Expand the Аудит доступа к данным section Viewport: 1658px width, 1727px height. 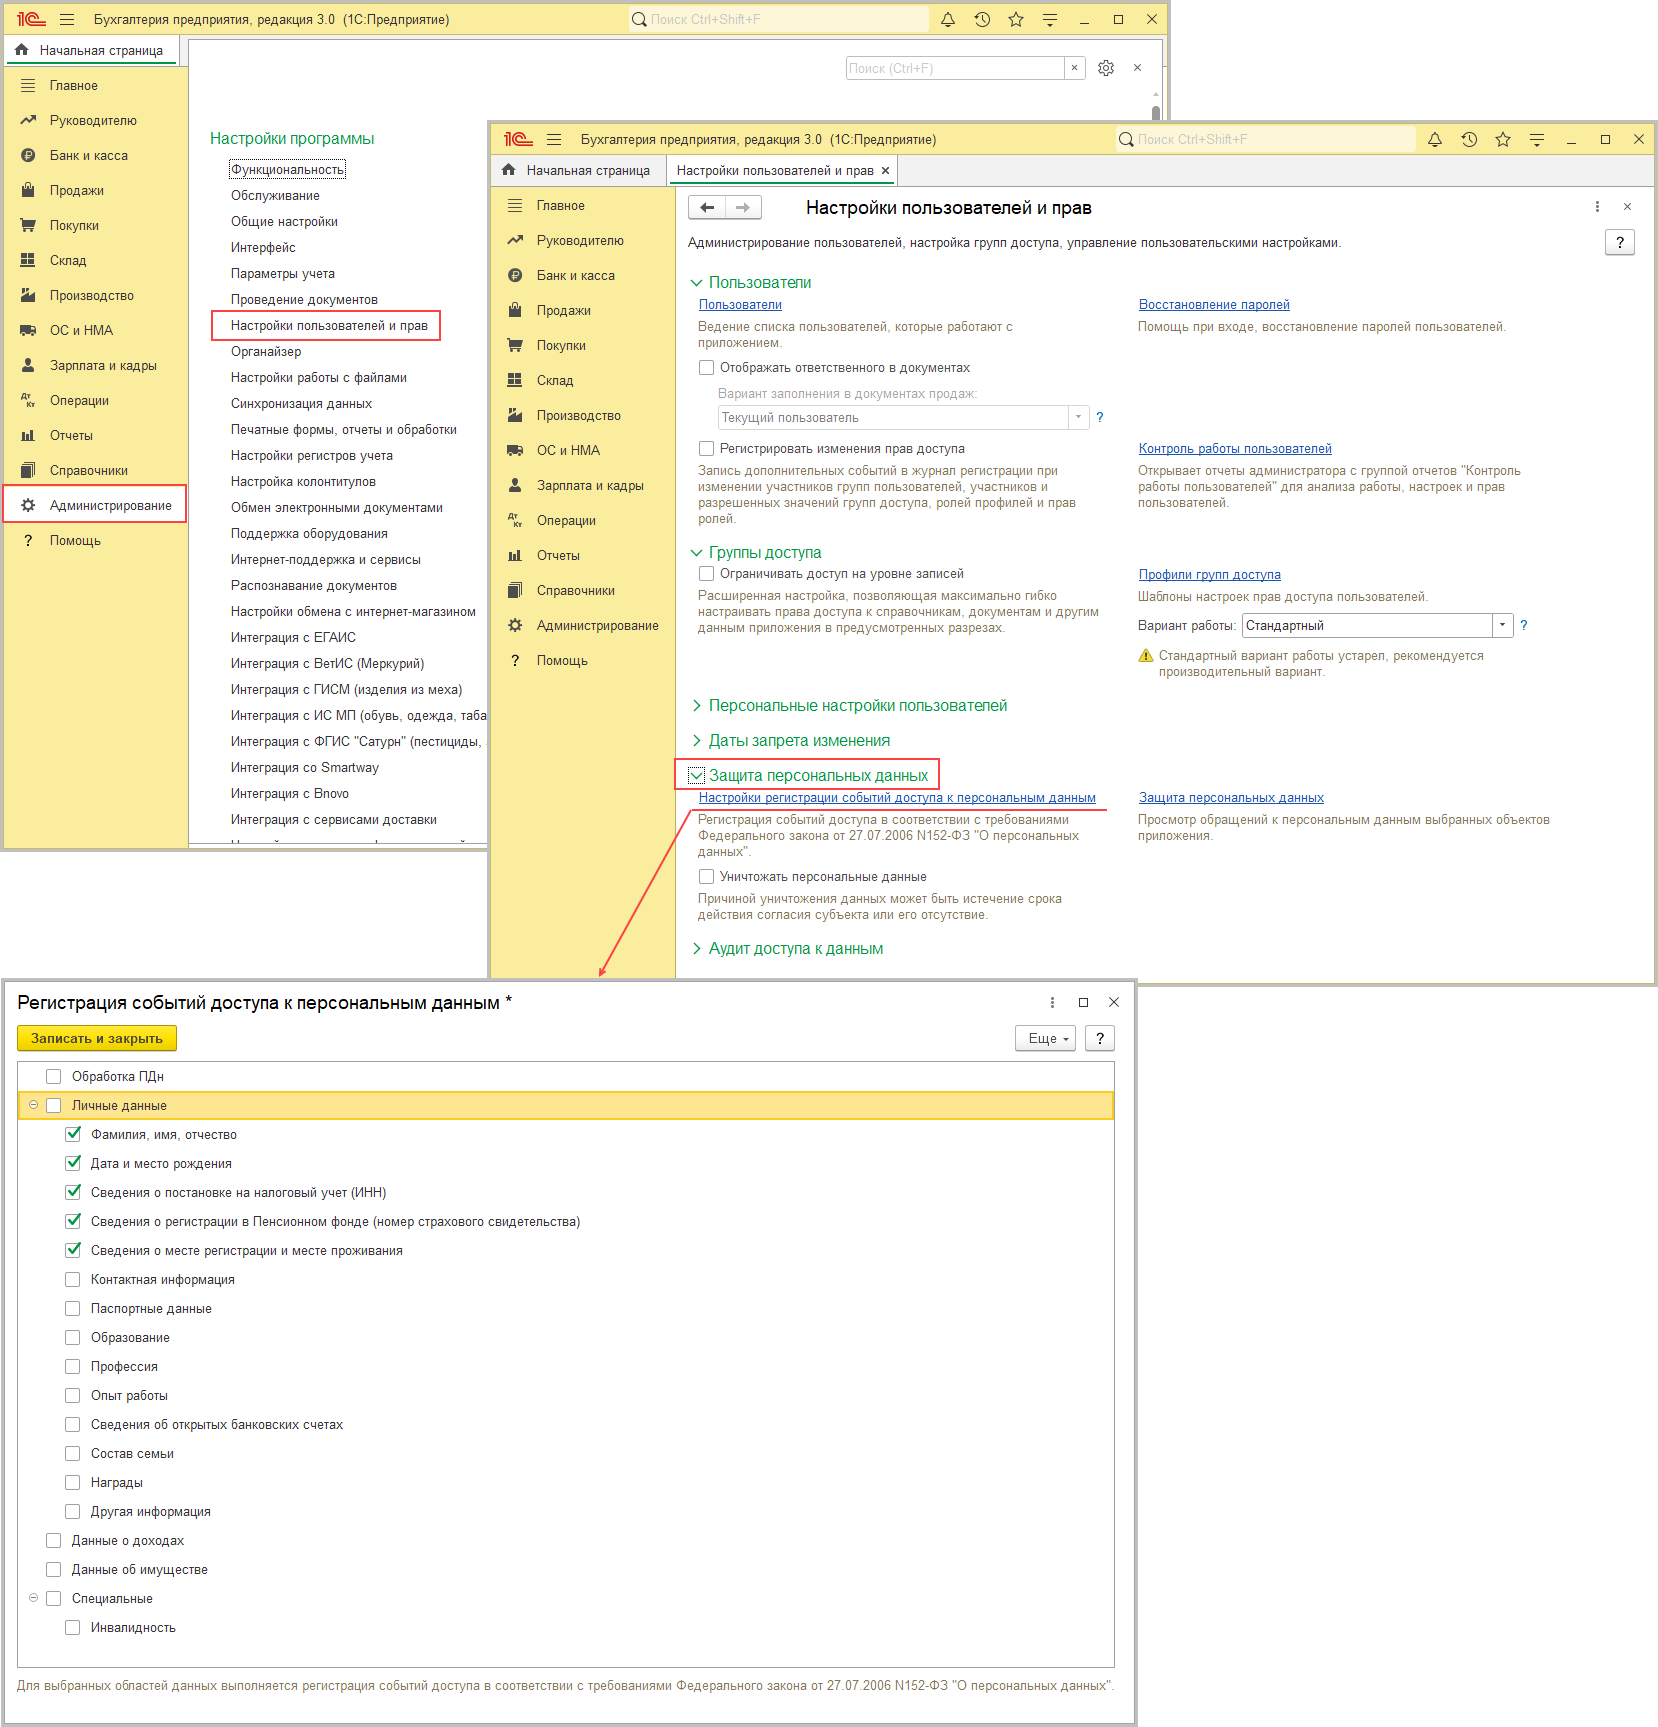(697, 949)
